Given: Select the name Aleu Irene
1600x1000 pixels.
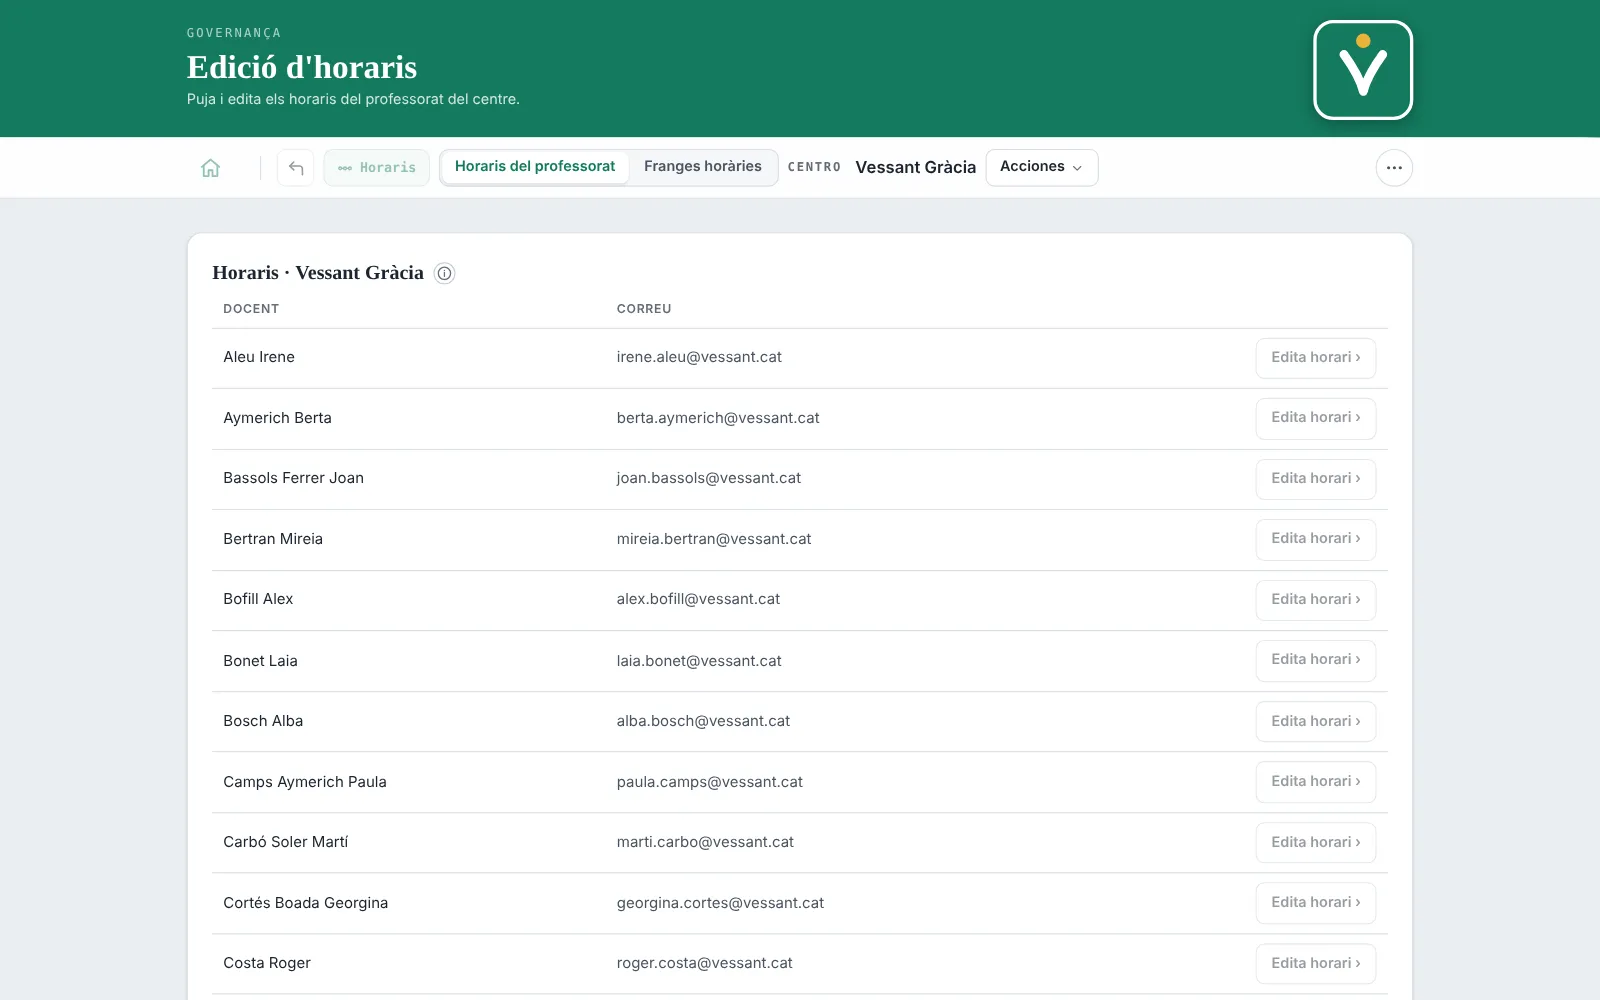Looking at the screenshot, I should 259,357.
